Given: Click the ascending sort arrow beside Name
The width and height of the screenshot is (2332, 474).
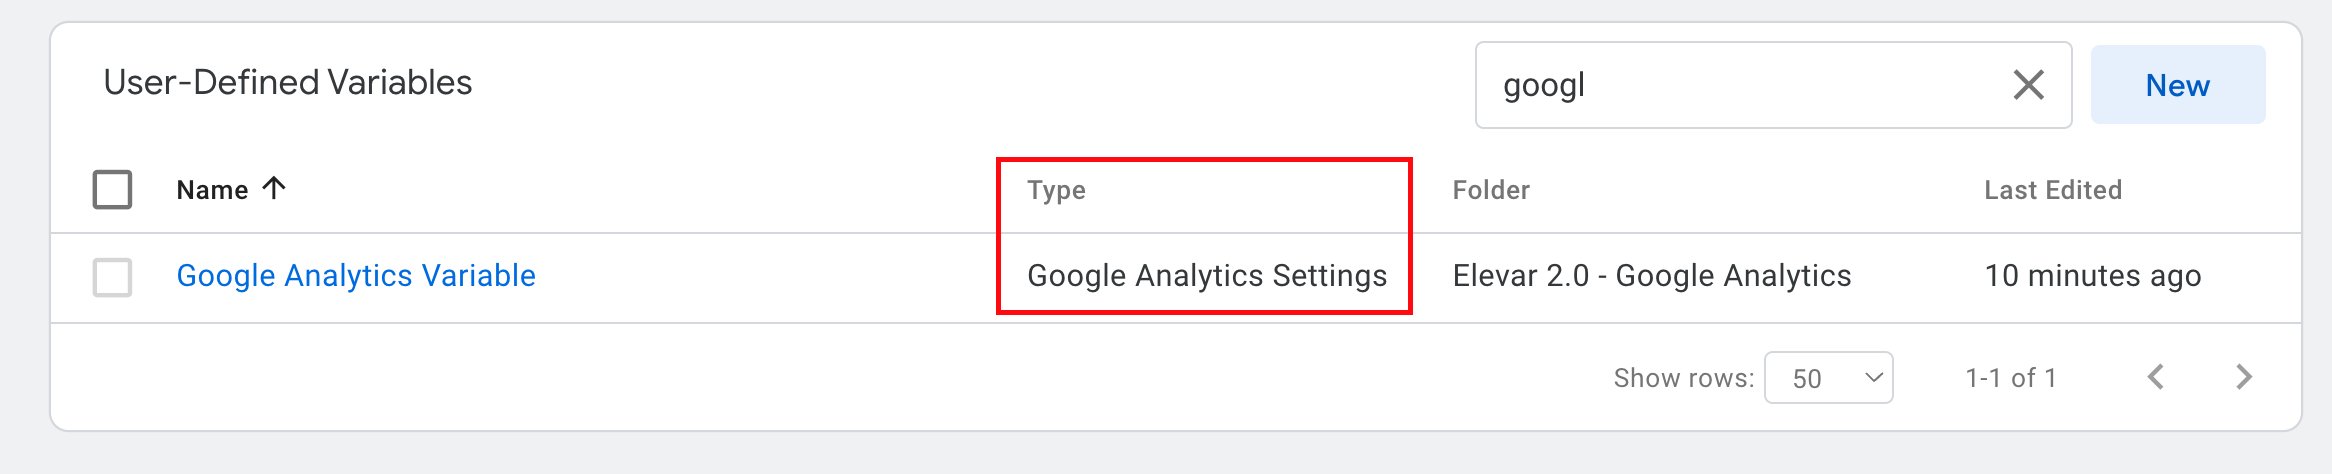Looking at the screenshot, I should [x=274, y=188].
